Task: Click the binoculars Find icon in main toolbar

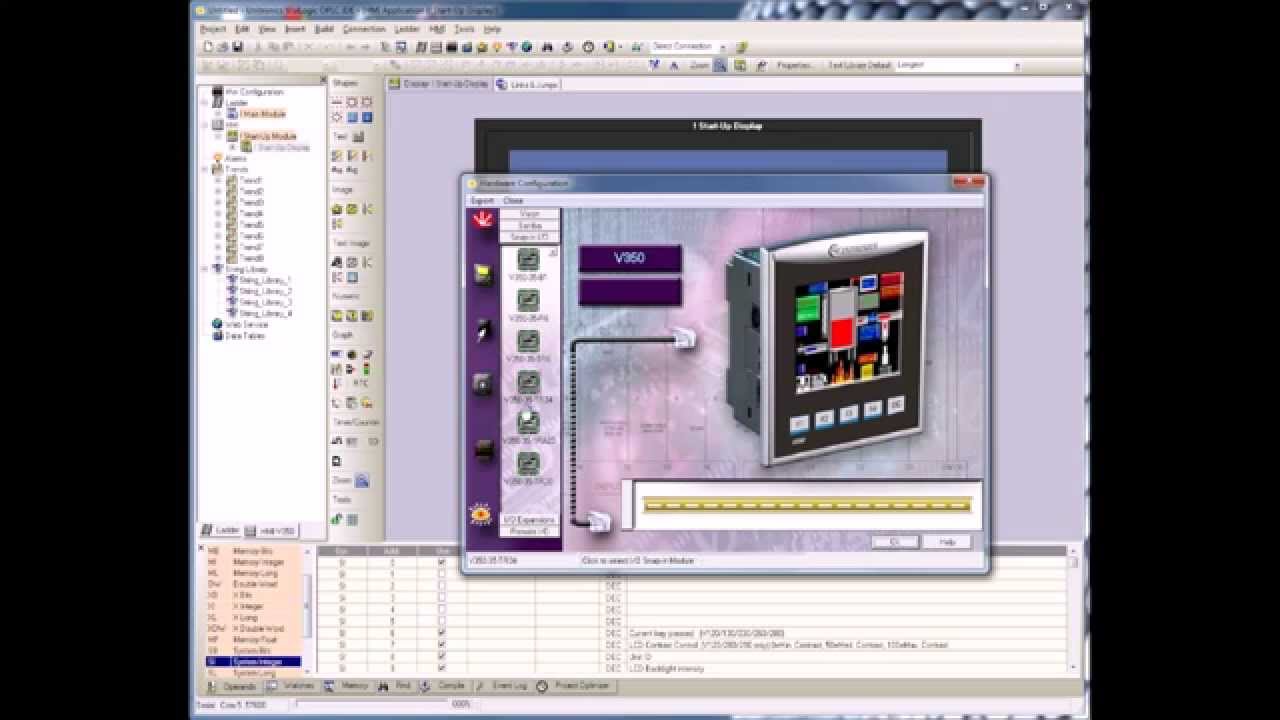Action: click(547, 46)
